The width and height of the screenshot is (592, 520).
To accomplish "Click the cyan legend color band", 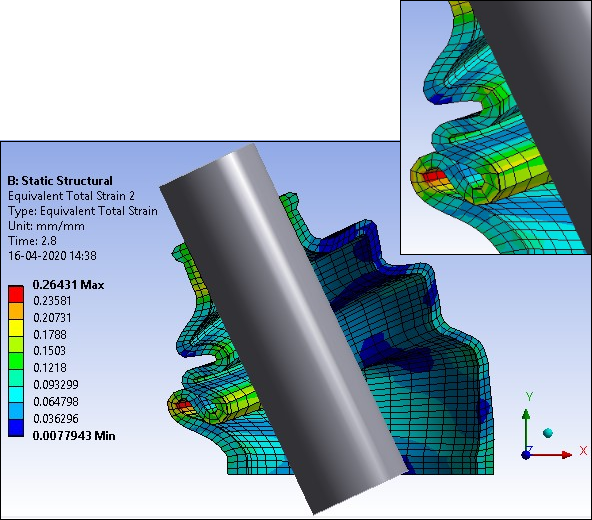I will coord(16,394).
